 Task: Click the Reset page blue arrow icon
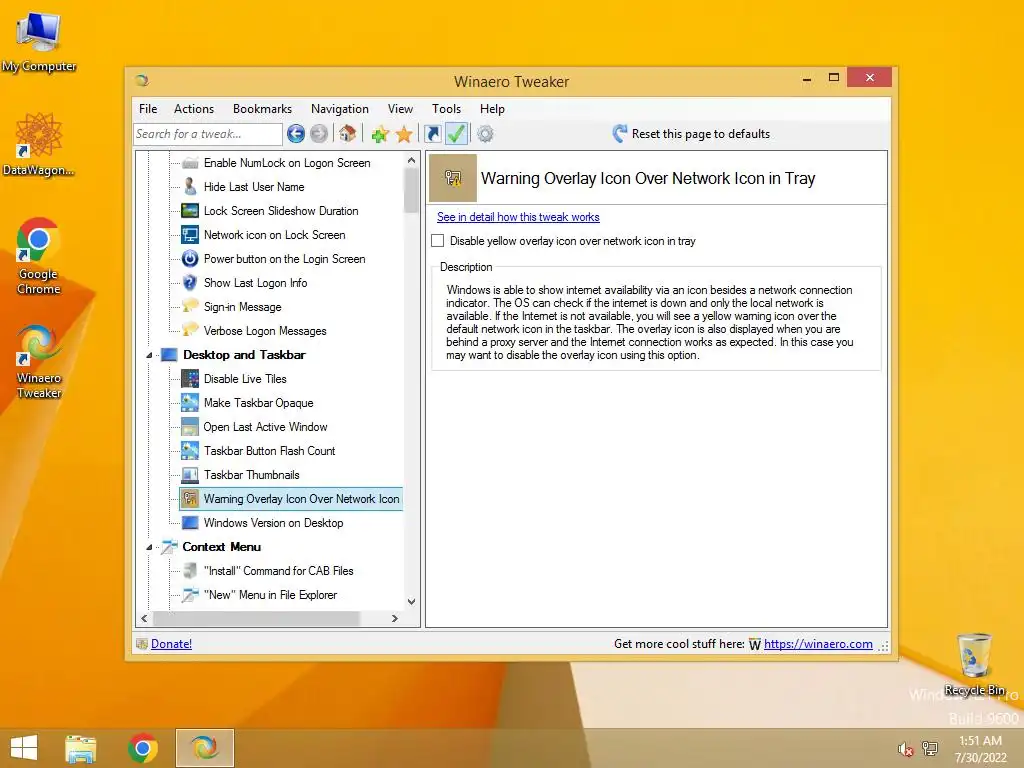click(619, 134)
